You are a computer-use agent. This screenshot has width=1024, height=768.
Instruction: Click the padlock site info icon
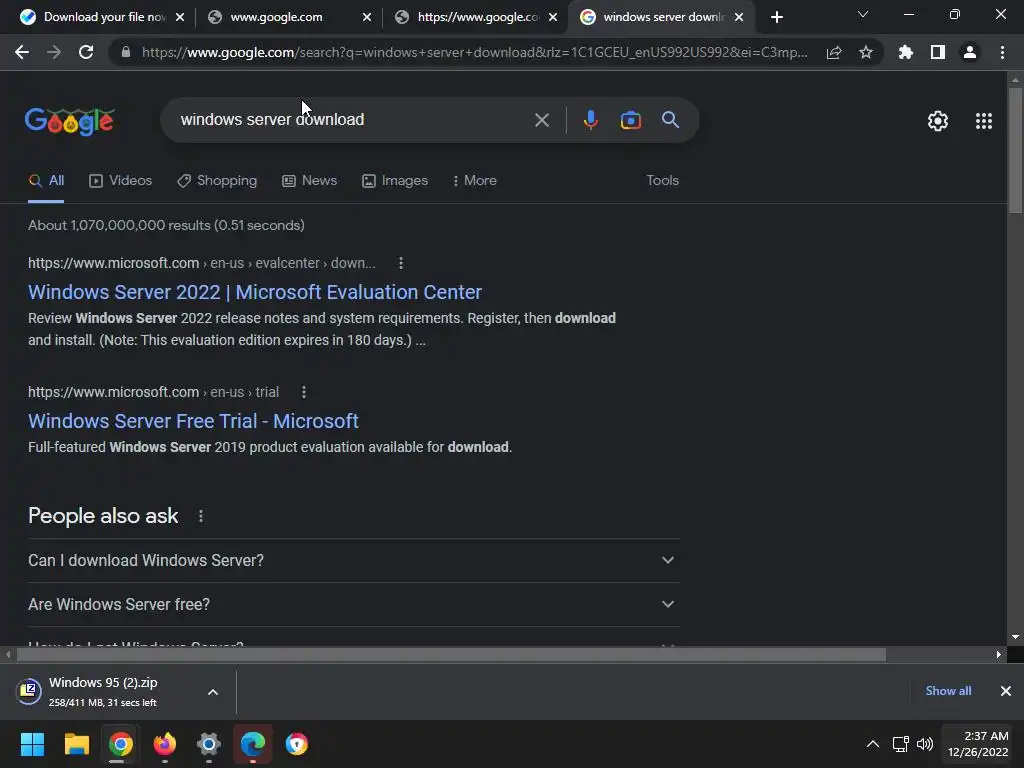(x=126, y=52)
